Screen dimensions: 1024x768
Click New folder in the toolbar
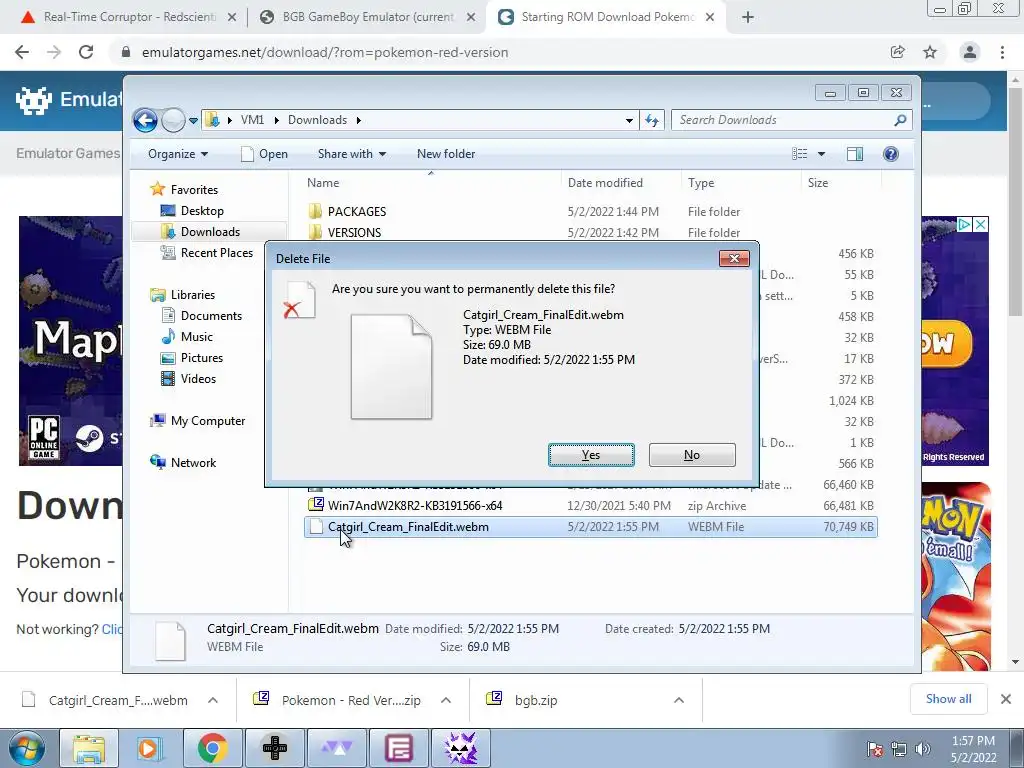pyautogui.click(x=446, y=154)
